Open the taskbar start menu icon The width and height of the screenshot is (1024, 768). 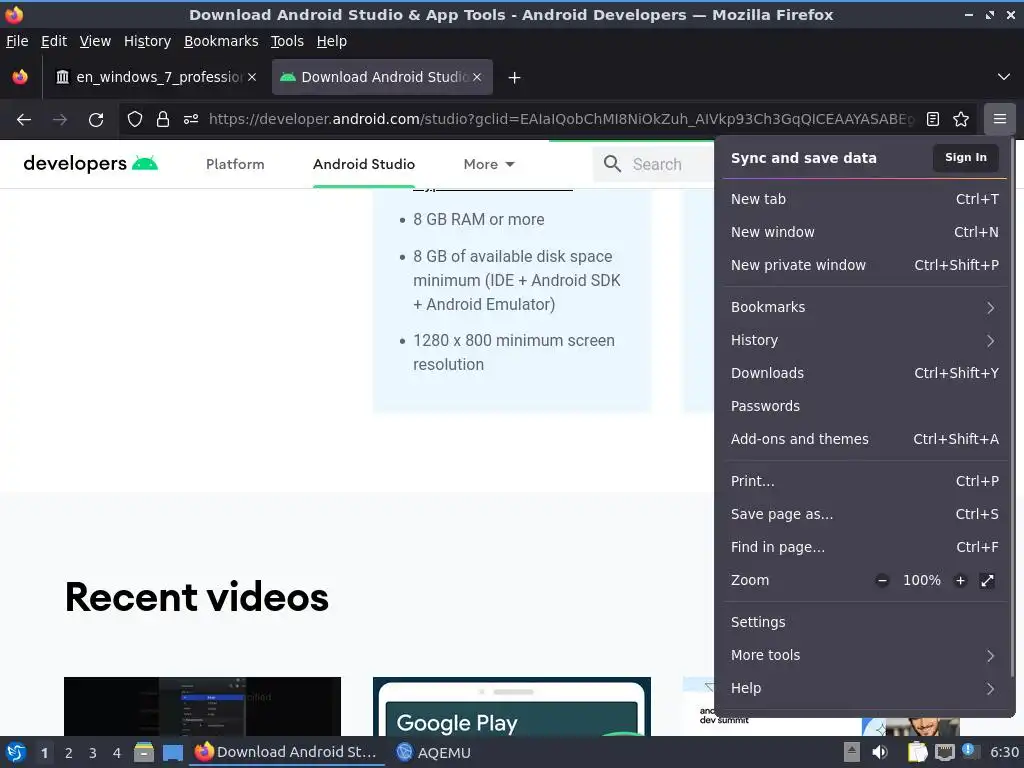[x=15, y=752]
